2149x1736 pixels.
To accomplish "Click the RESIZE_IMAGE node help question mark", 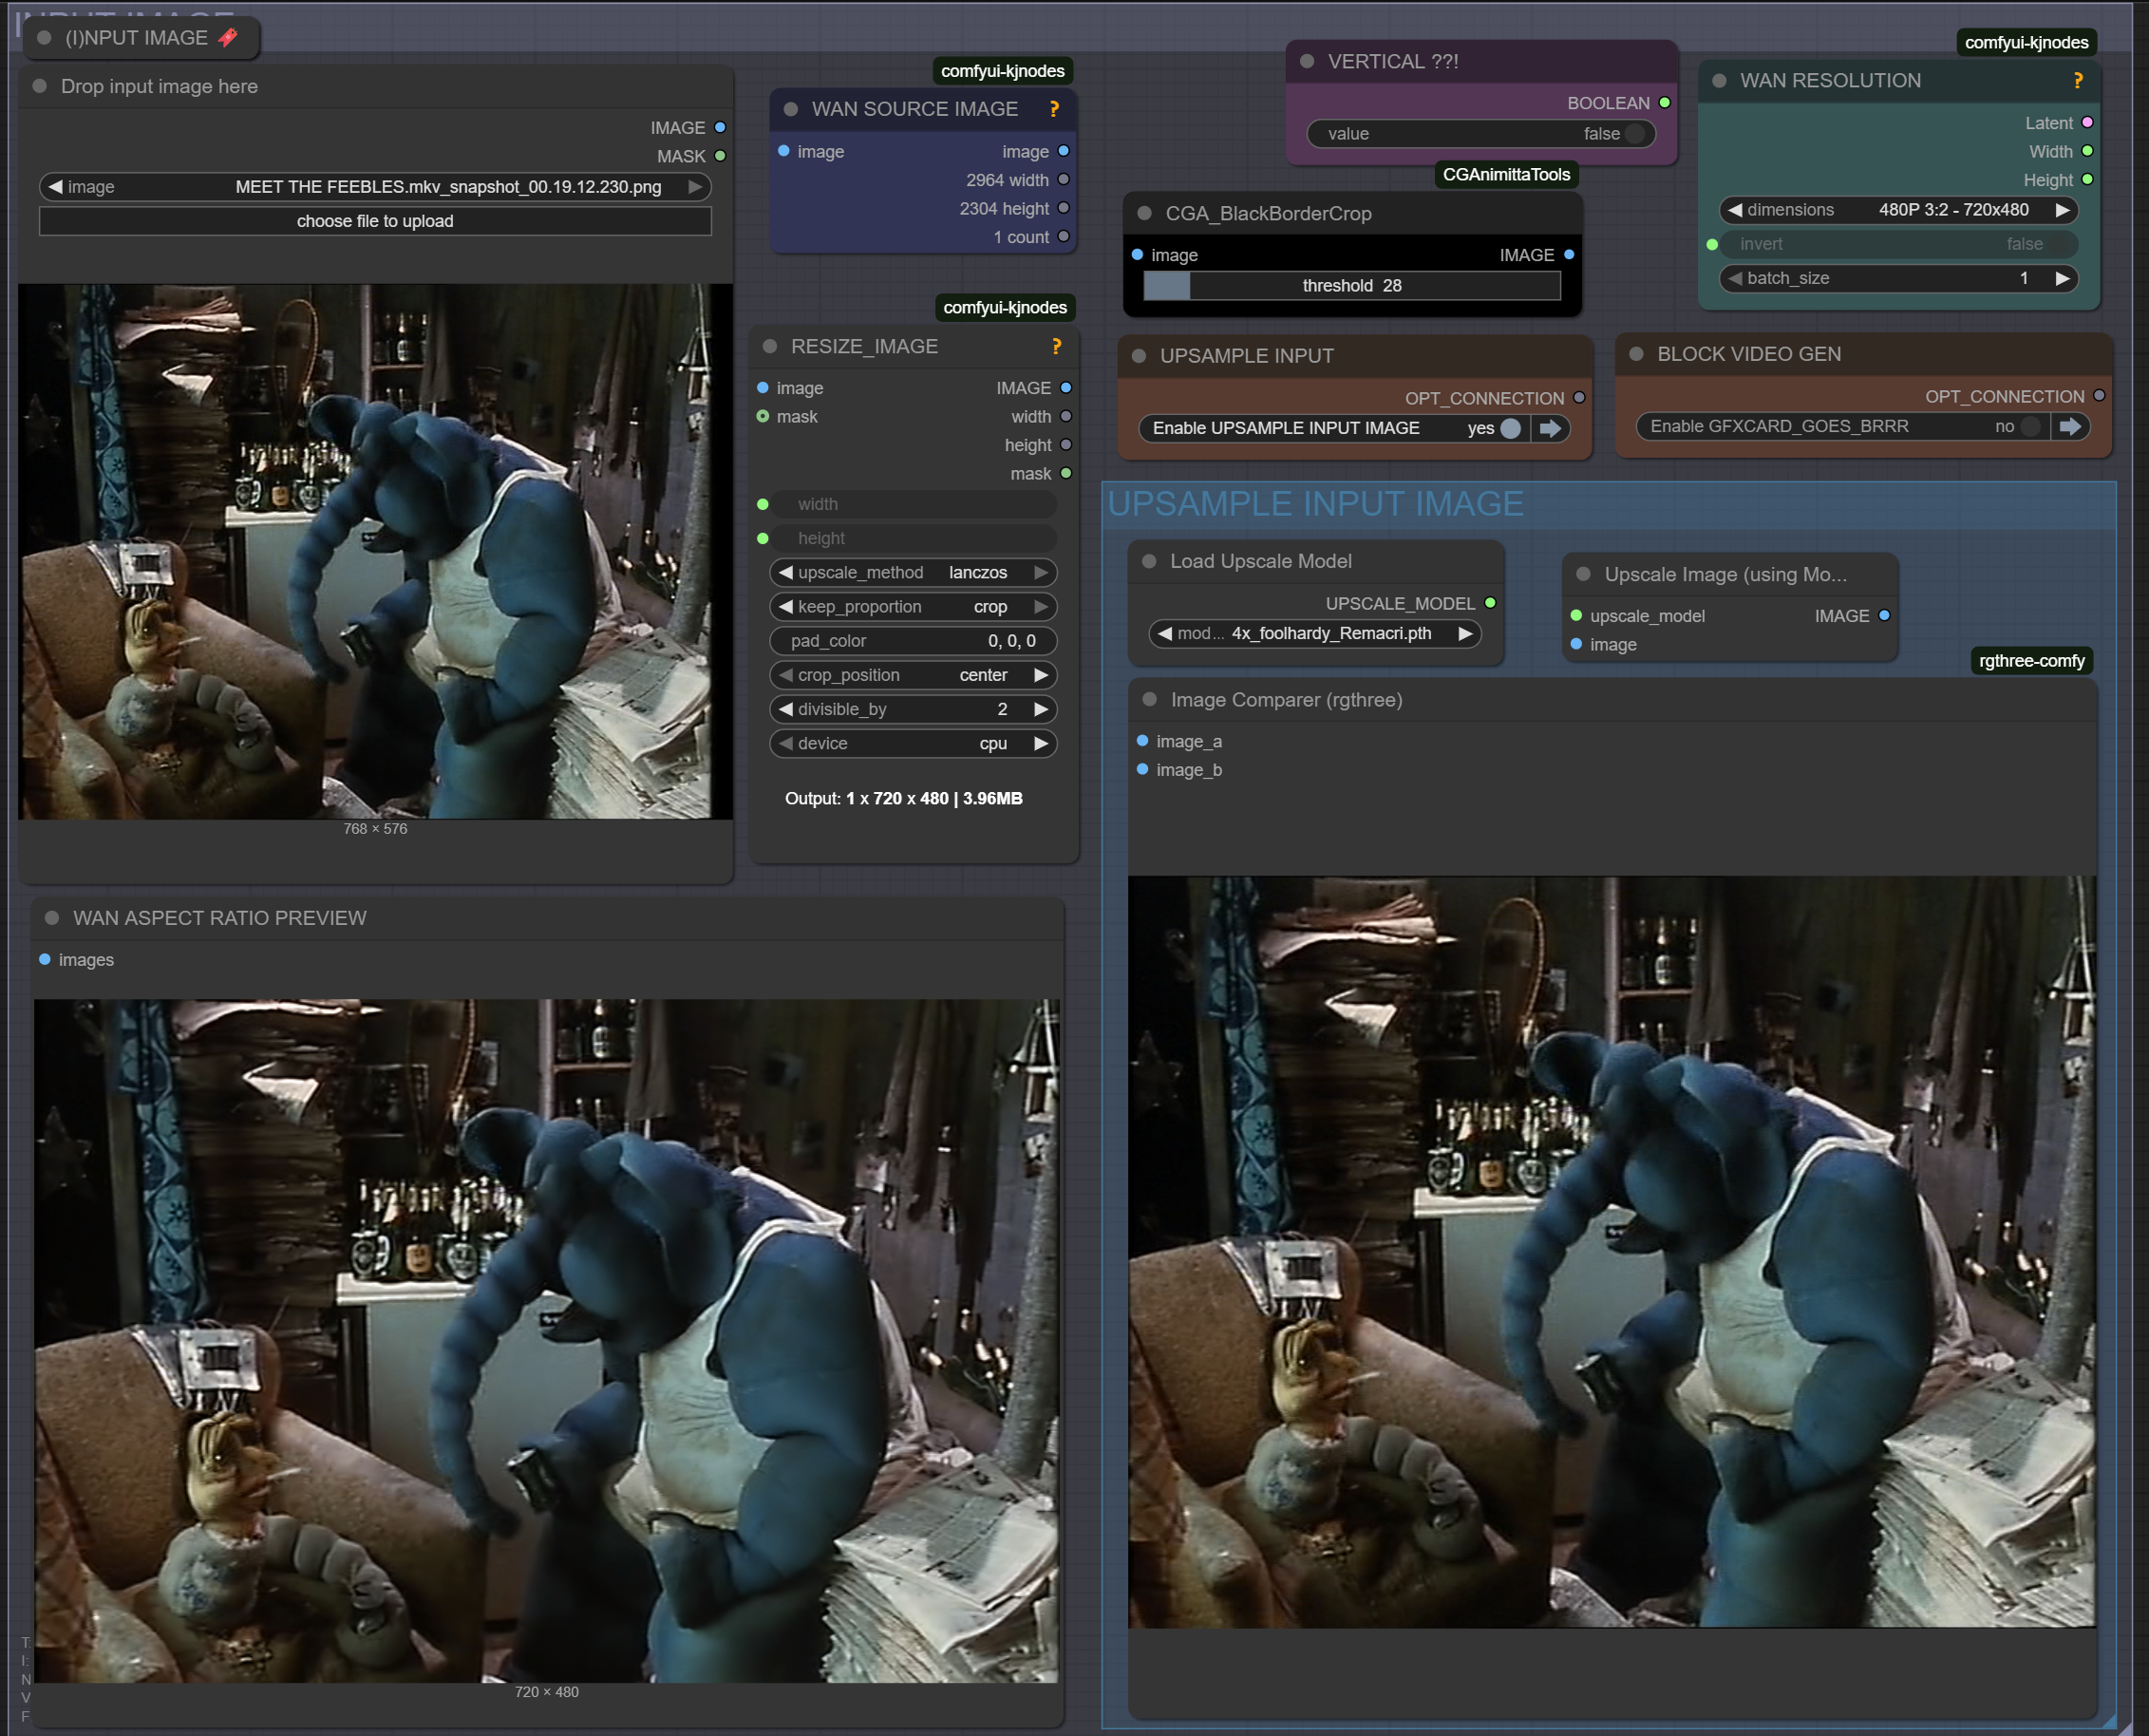I will click(1056, 346).
